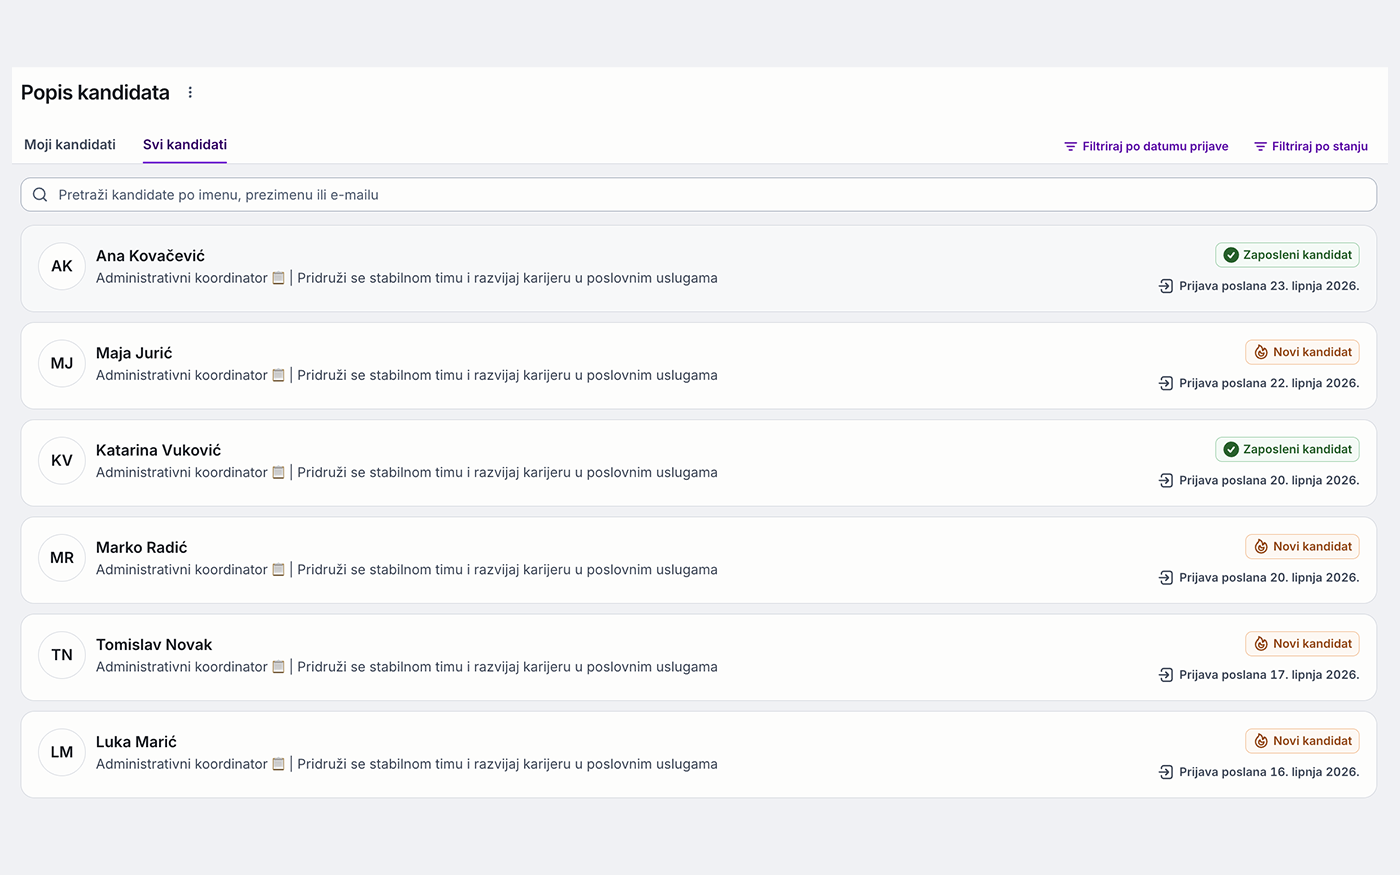
Task: Click the application-sent icon in Maja Jurić's row
Action: tap(1166, 383)
